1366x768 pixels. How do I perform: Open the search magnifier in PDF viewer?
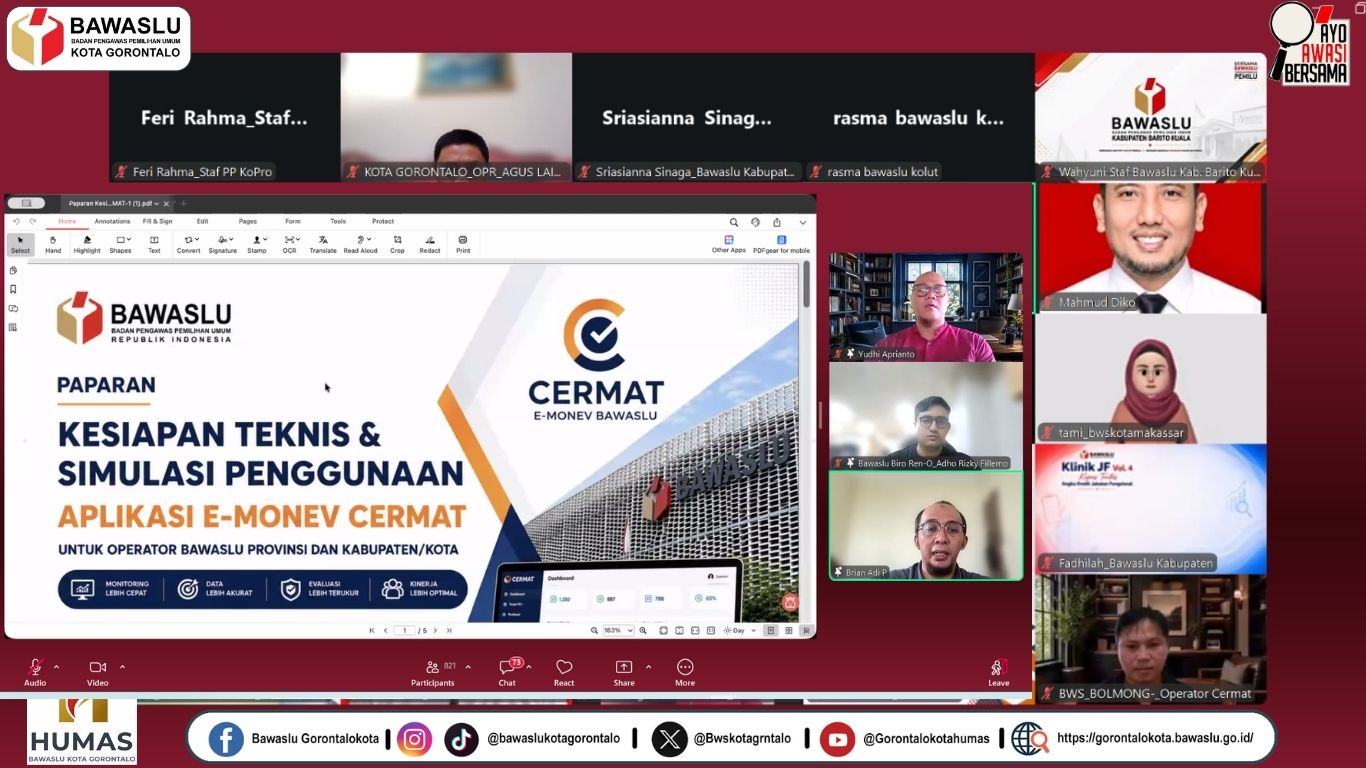734,222
